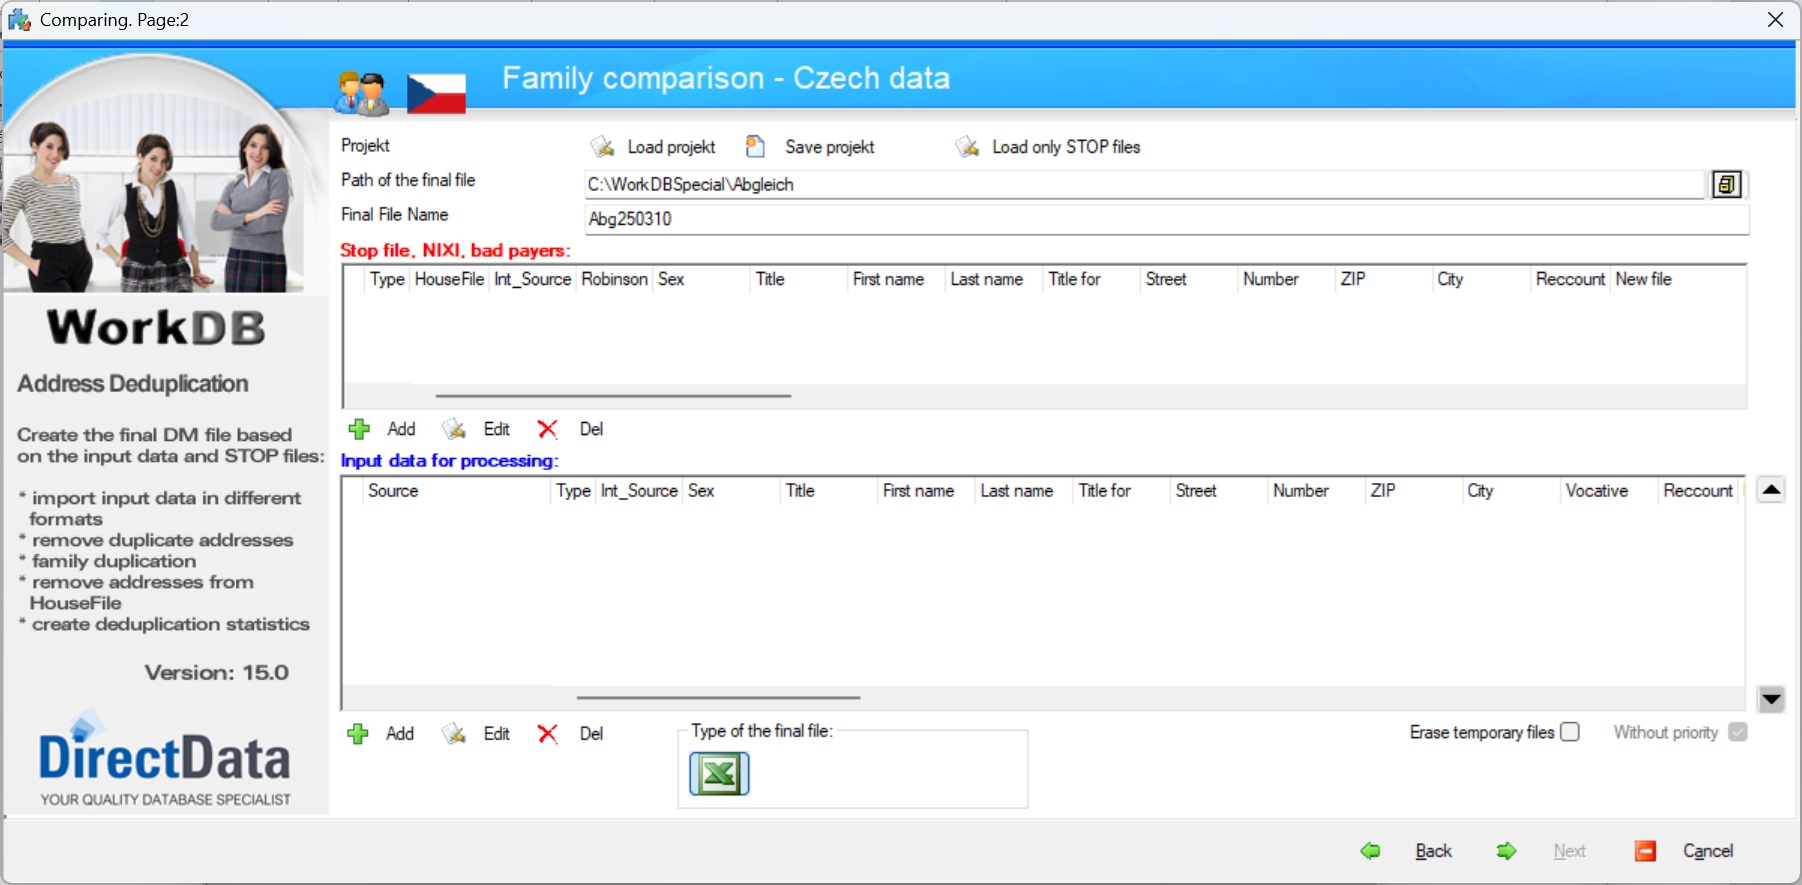Image resolution: width=1802 pixels, height=885 pixels.
Task: Select Excel as final file type
Action: pos(719,774)
